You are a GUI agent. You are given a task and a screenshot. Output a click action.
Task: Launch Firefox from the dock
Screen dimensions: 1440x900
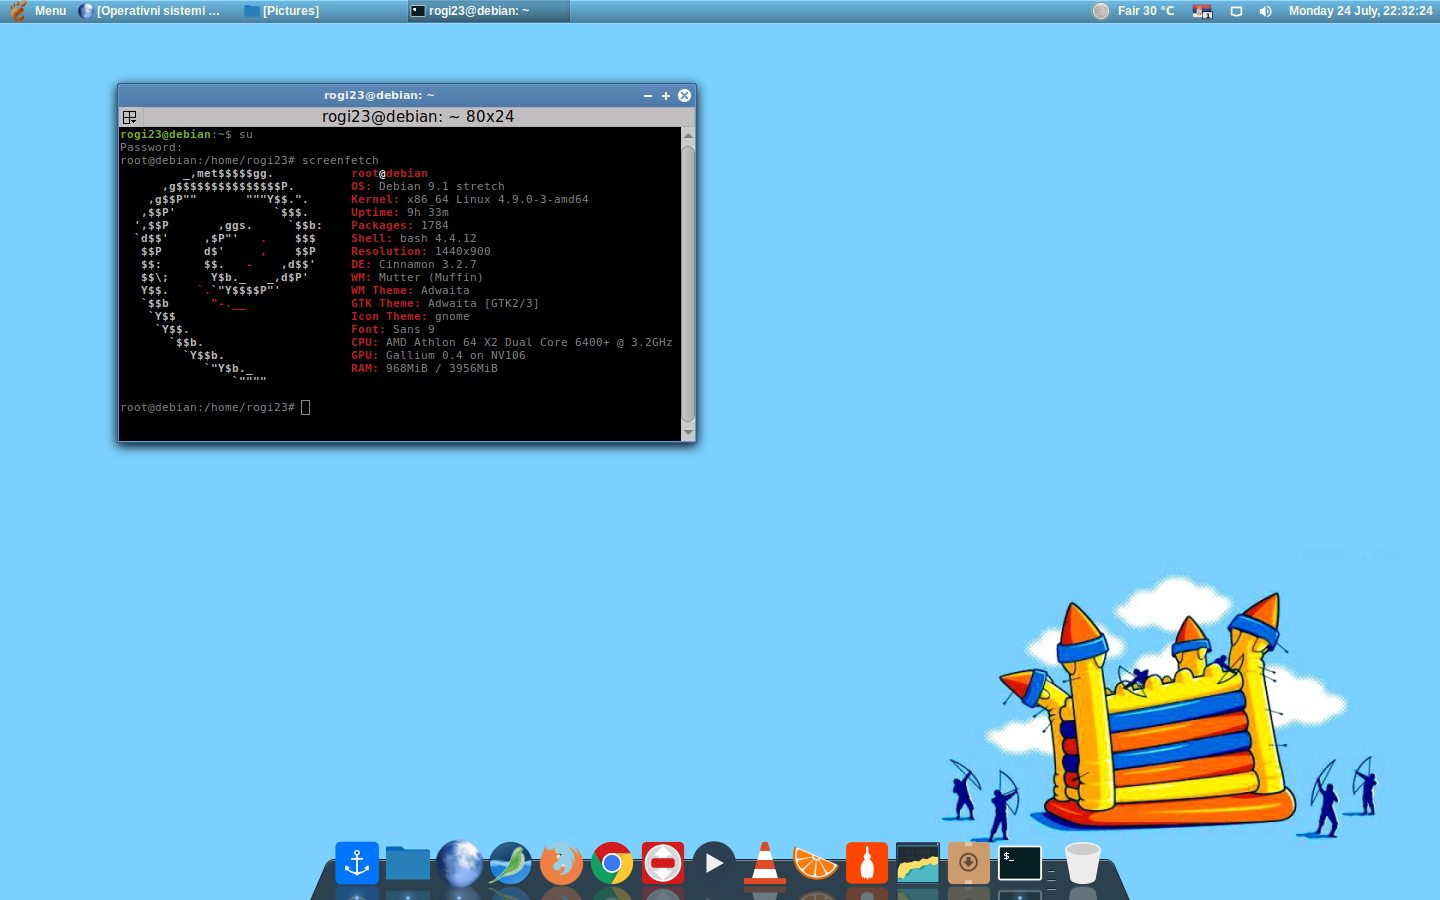[x=561, y=863]
